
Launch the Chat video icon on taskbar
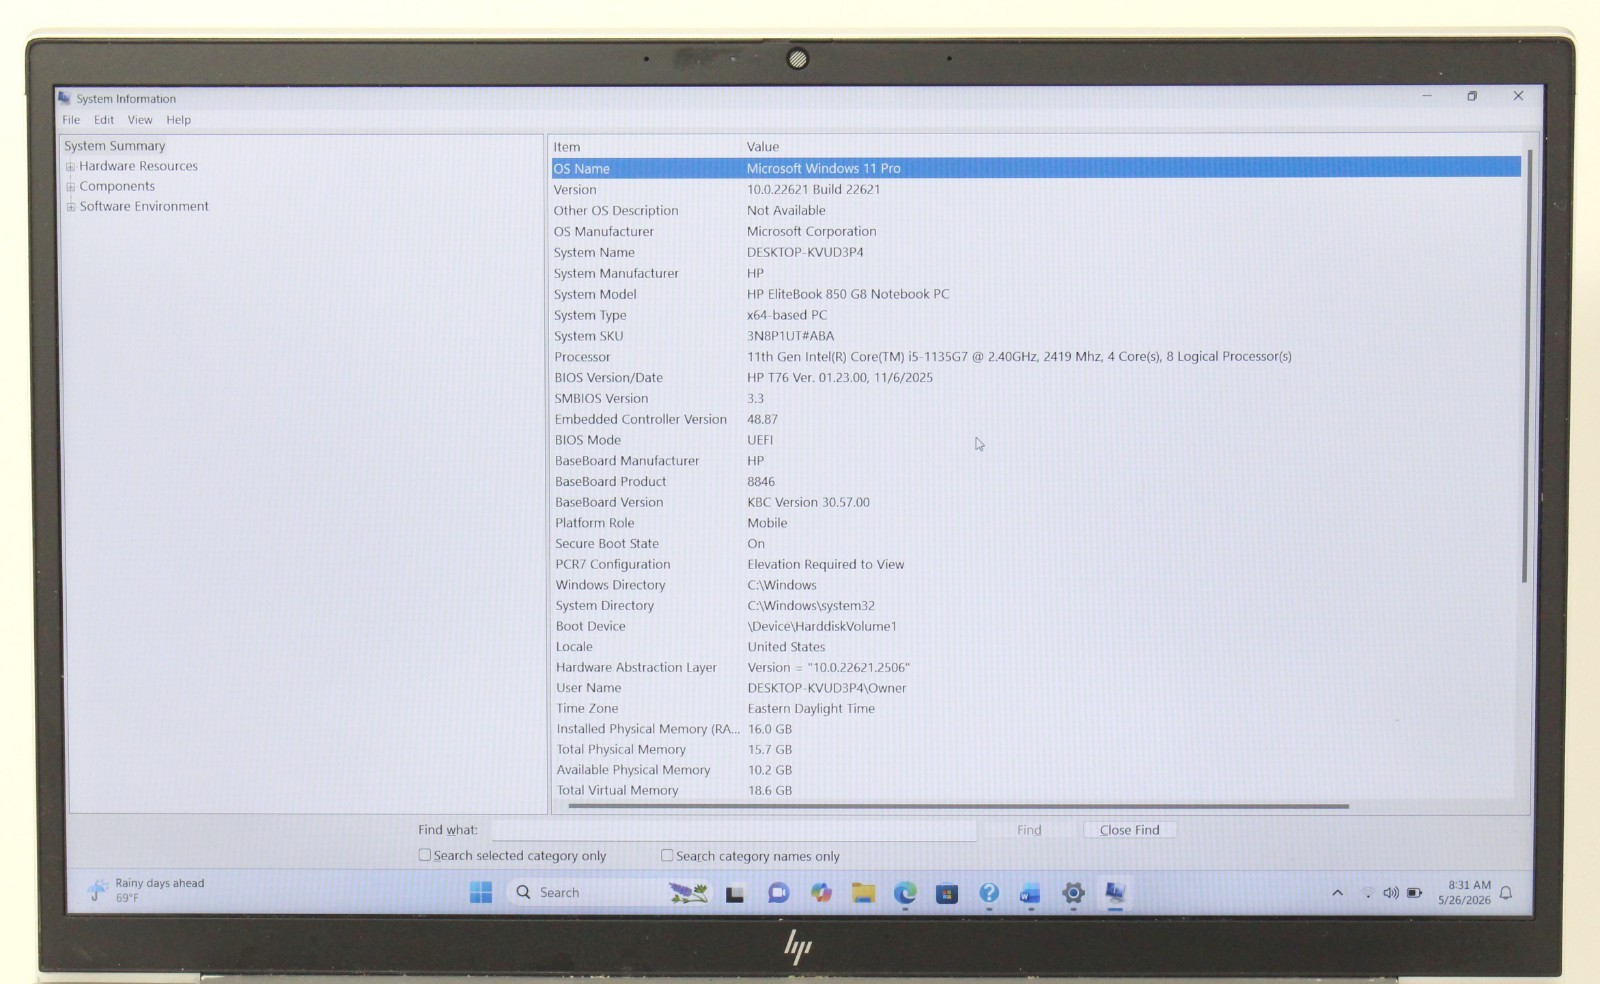(778, 893)
